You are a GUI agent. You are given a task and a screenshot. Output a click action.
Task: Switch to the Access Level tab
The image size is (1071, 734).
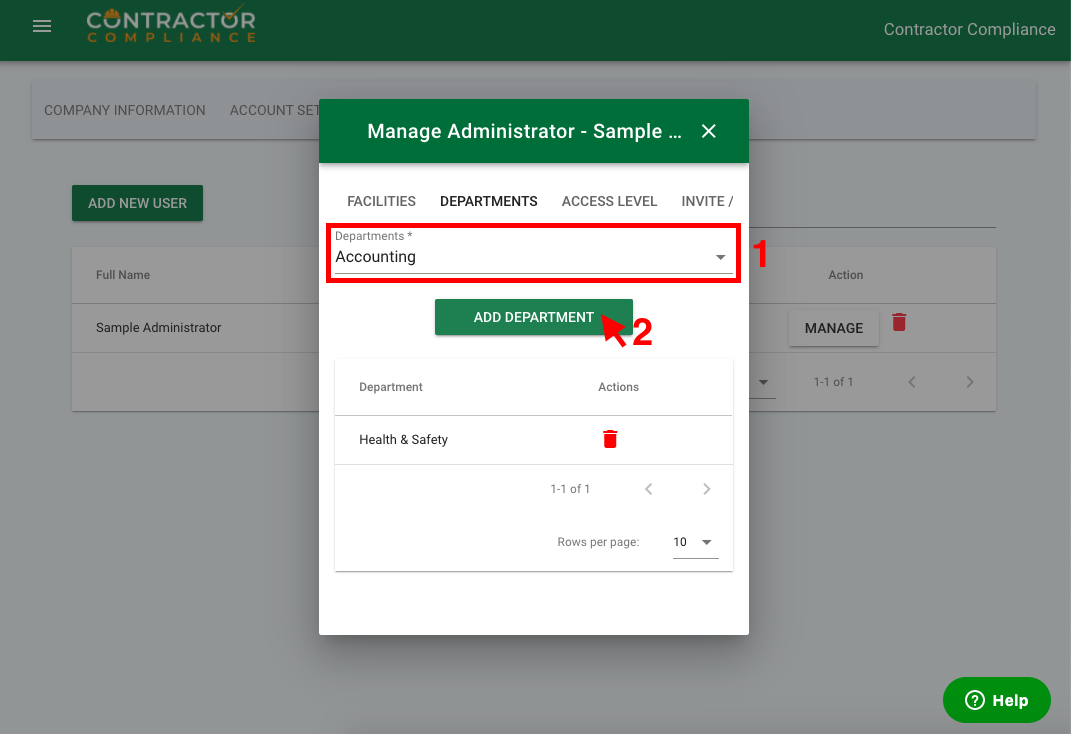click(x=609, y=201)
